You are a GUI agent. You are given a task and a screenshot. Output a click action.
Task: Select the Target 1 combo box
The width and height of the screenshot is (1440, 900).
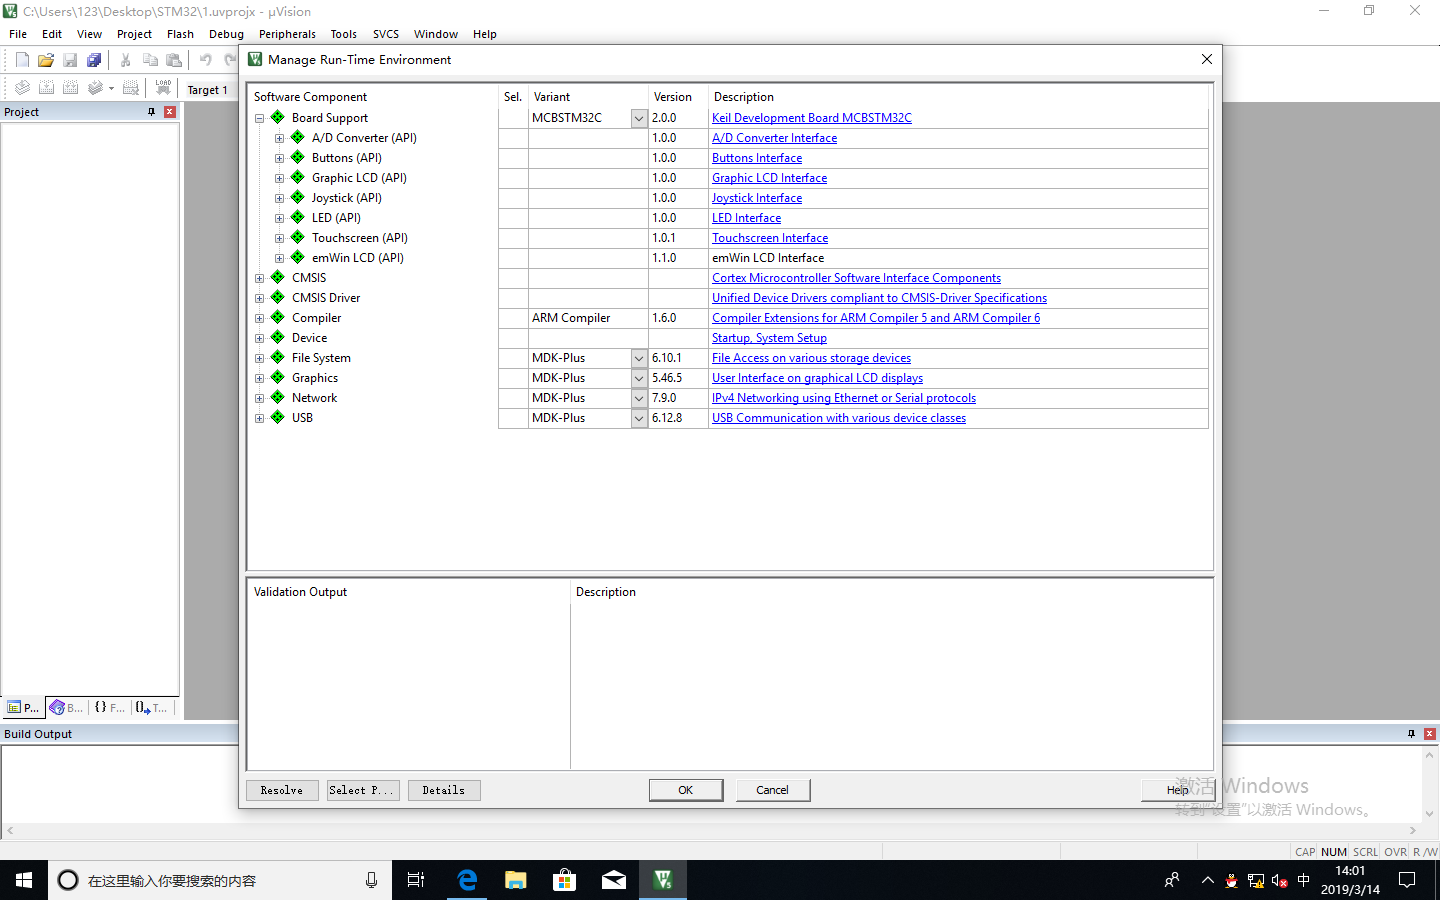click(x=209, y=89)
